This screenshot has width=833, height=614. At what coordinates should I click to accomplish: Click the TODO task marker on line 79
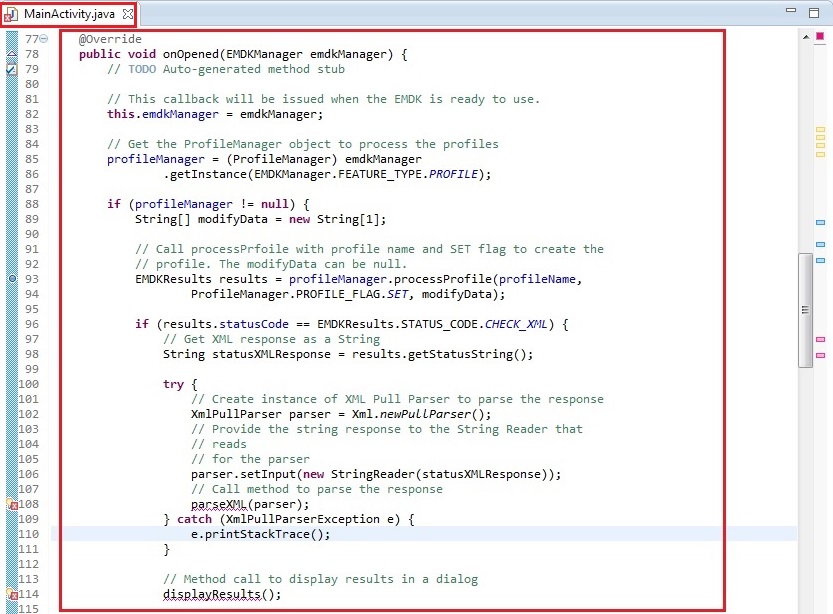[11, 69]
